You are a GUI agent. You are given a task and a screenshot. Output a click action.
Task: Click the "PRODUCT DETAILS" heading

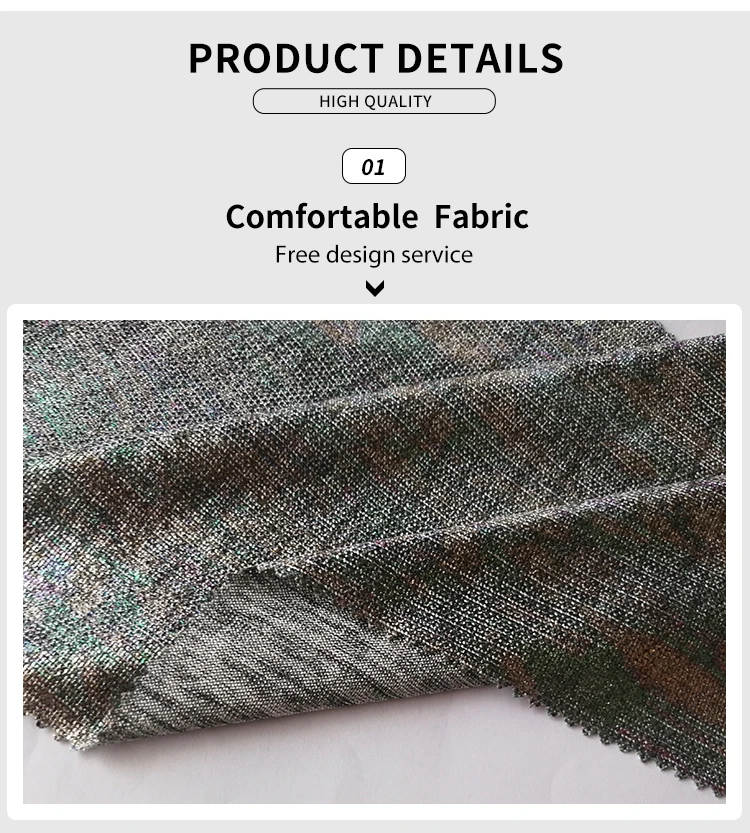pos(376,58)
